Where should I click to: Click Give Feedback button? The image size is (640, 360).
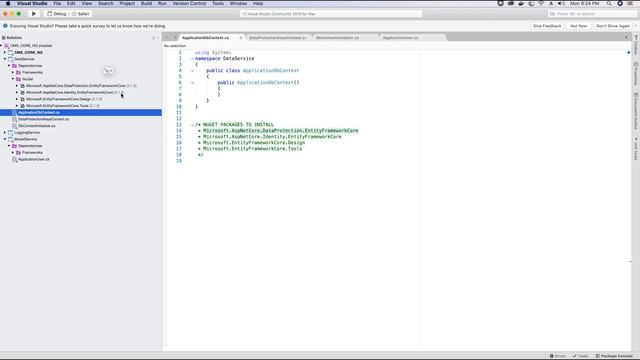[x=547, y=26]
